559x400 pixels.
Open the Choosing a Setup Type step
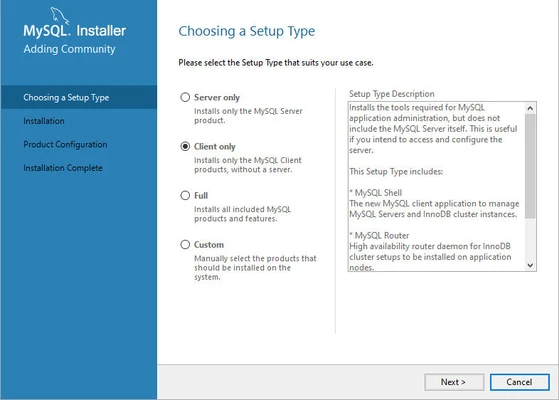pos(79,97)
